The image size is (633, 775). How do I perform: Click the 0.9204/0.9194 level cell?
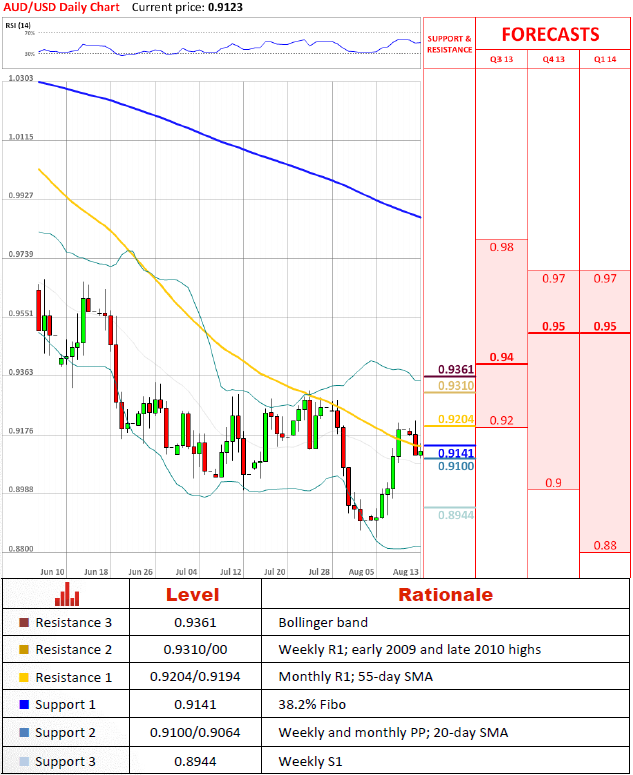point(195,677)
